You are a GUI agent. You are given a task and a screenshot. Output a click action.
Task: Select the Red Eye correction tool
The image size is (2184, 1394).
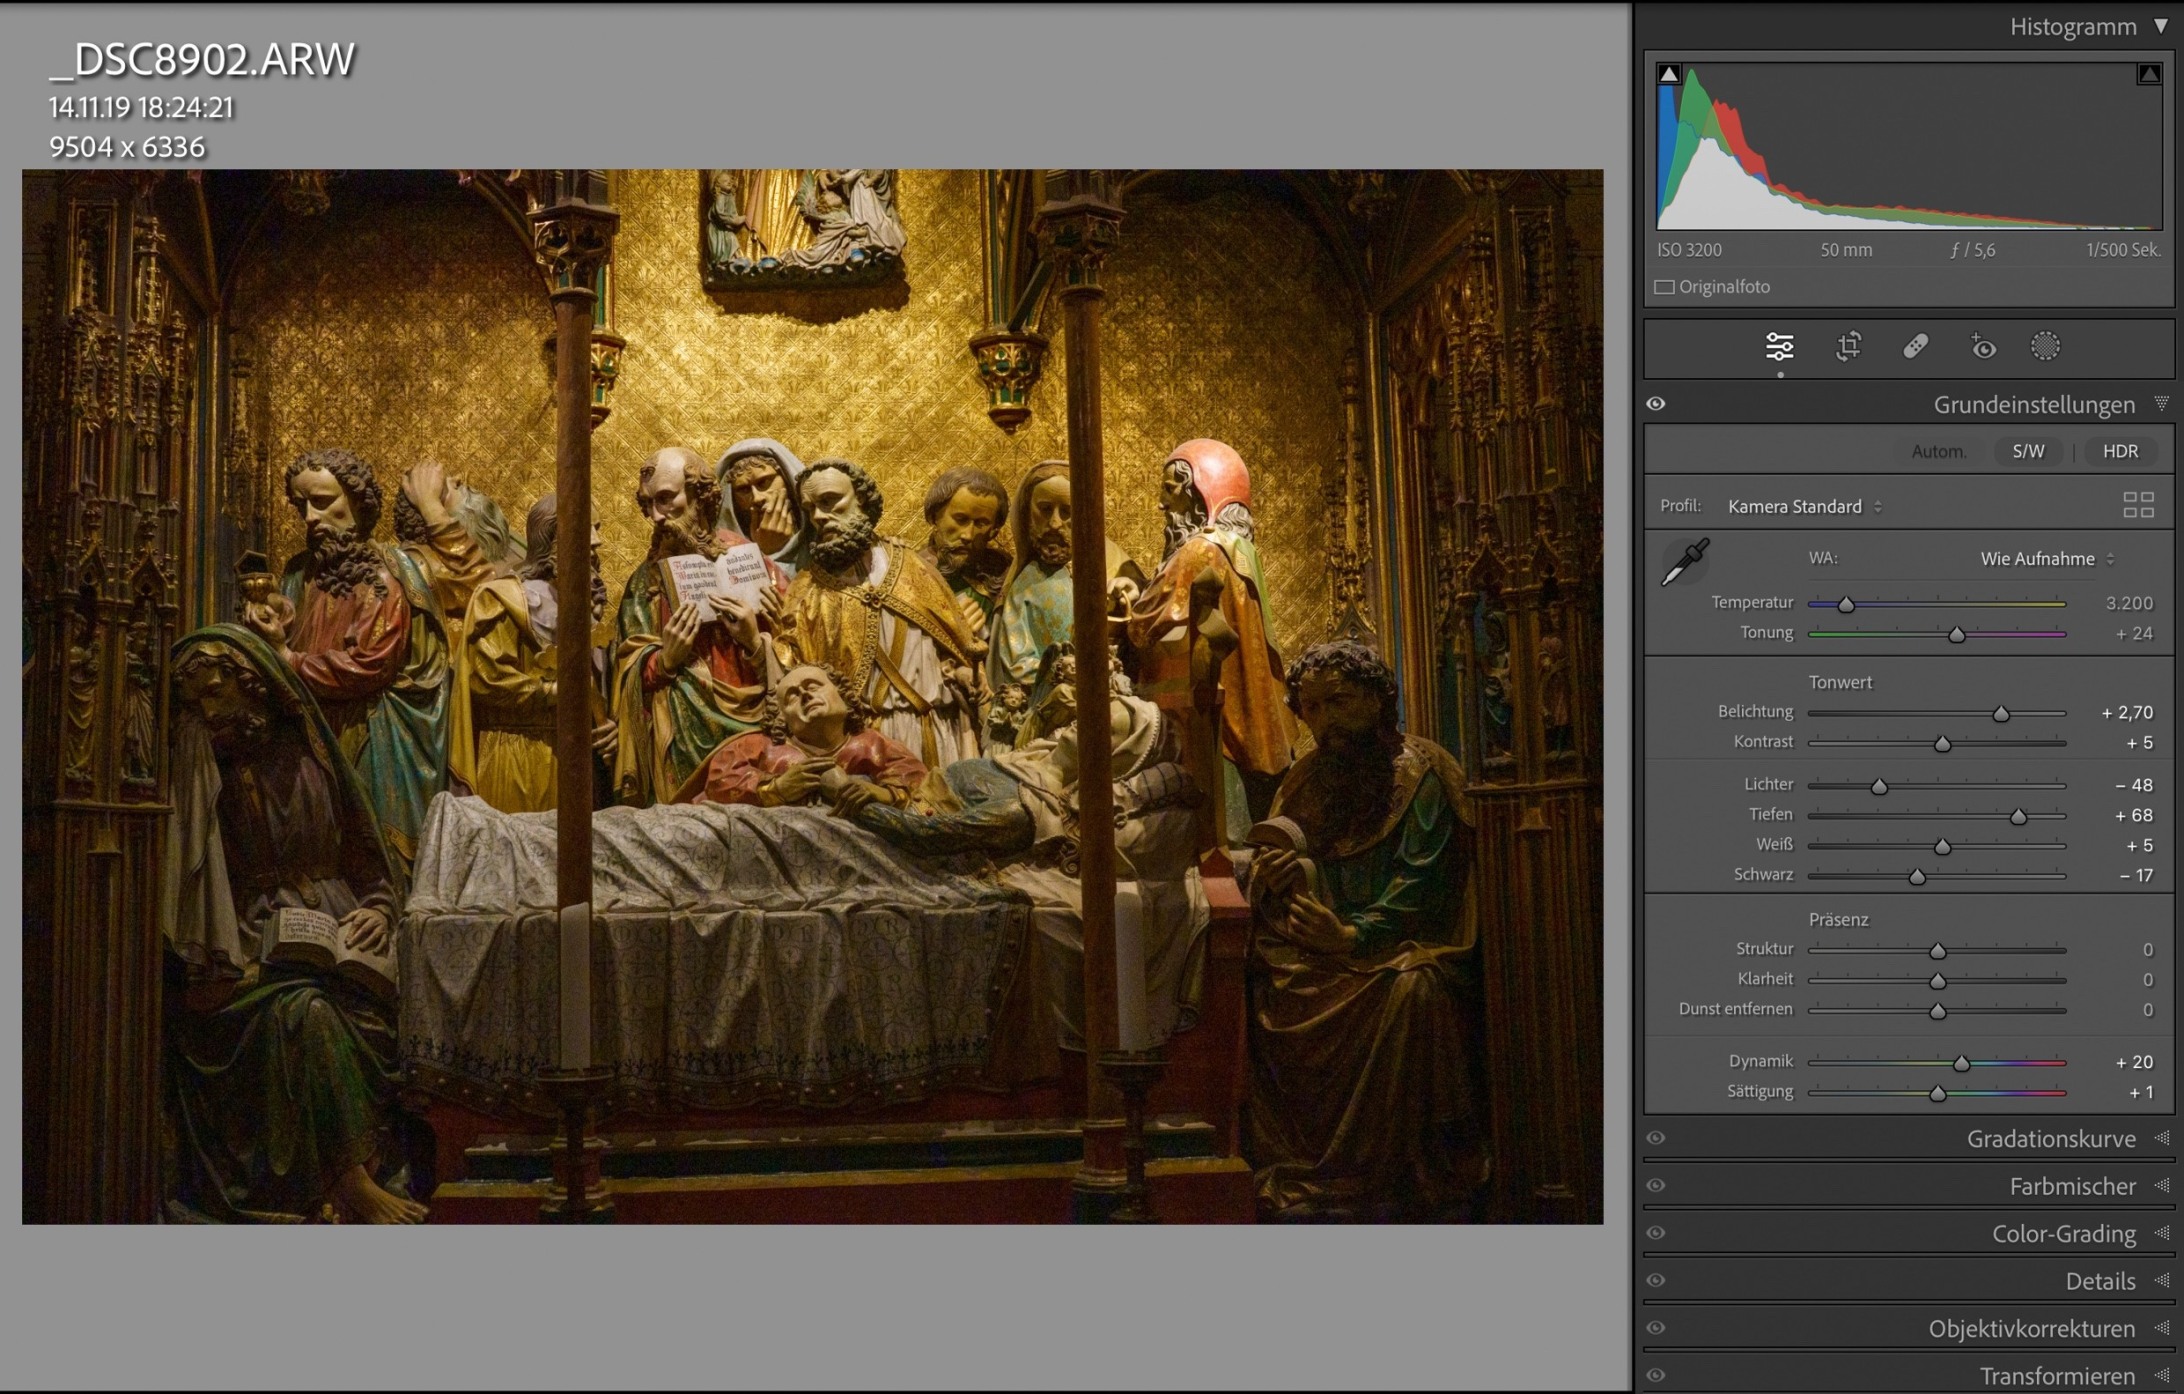coord(1982,347)
